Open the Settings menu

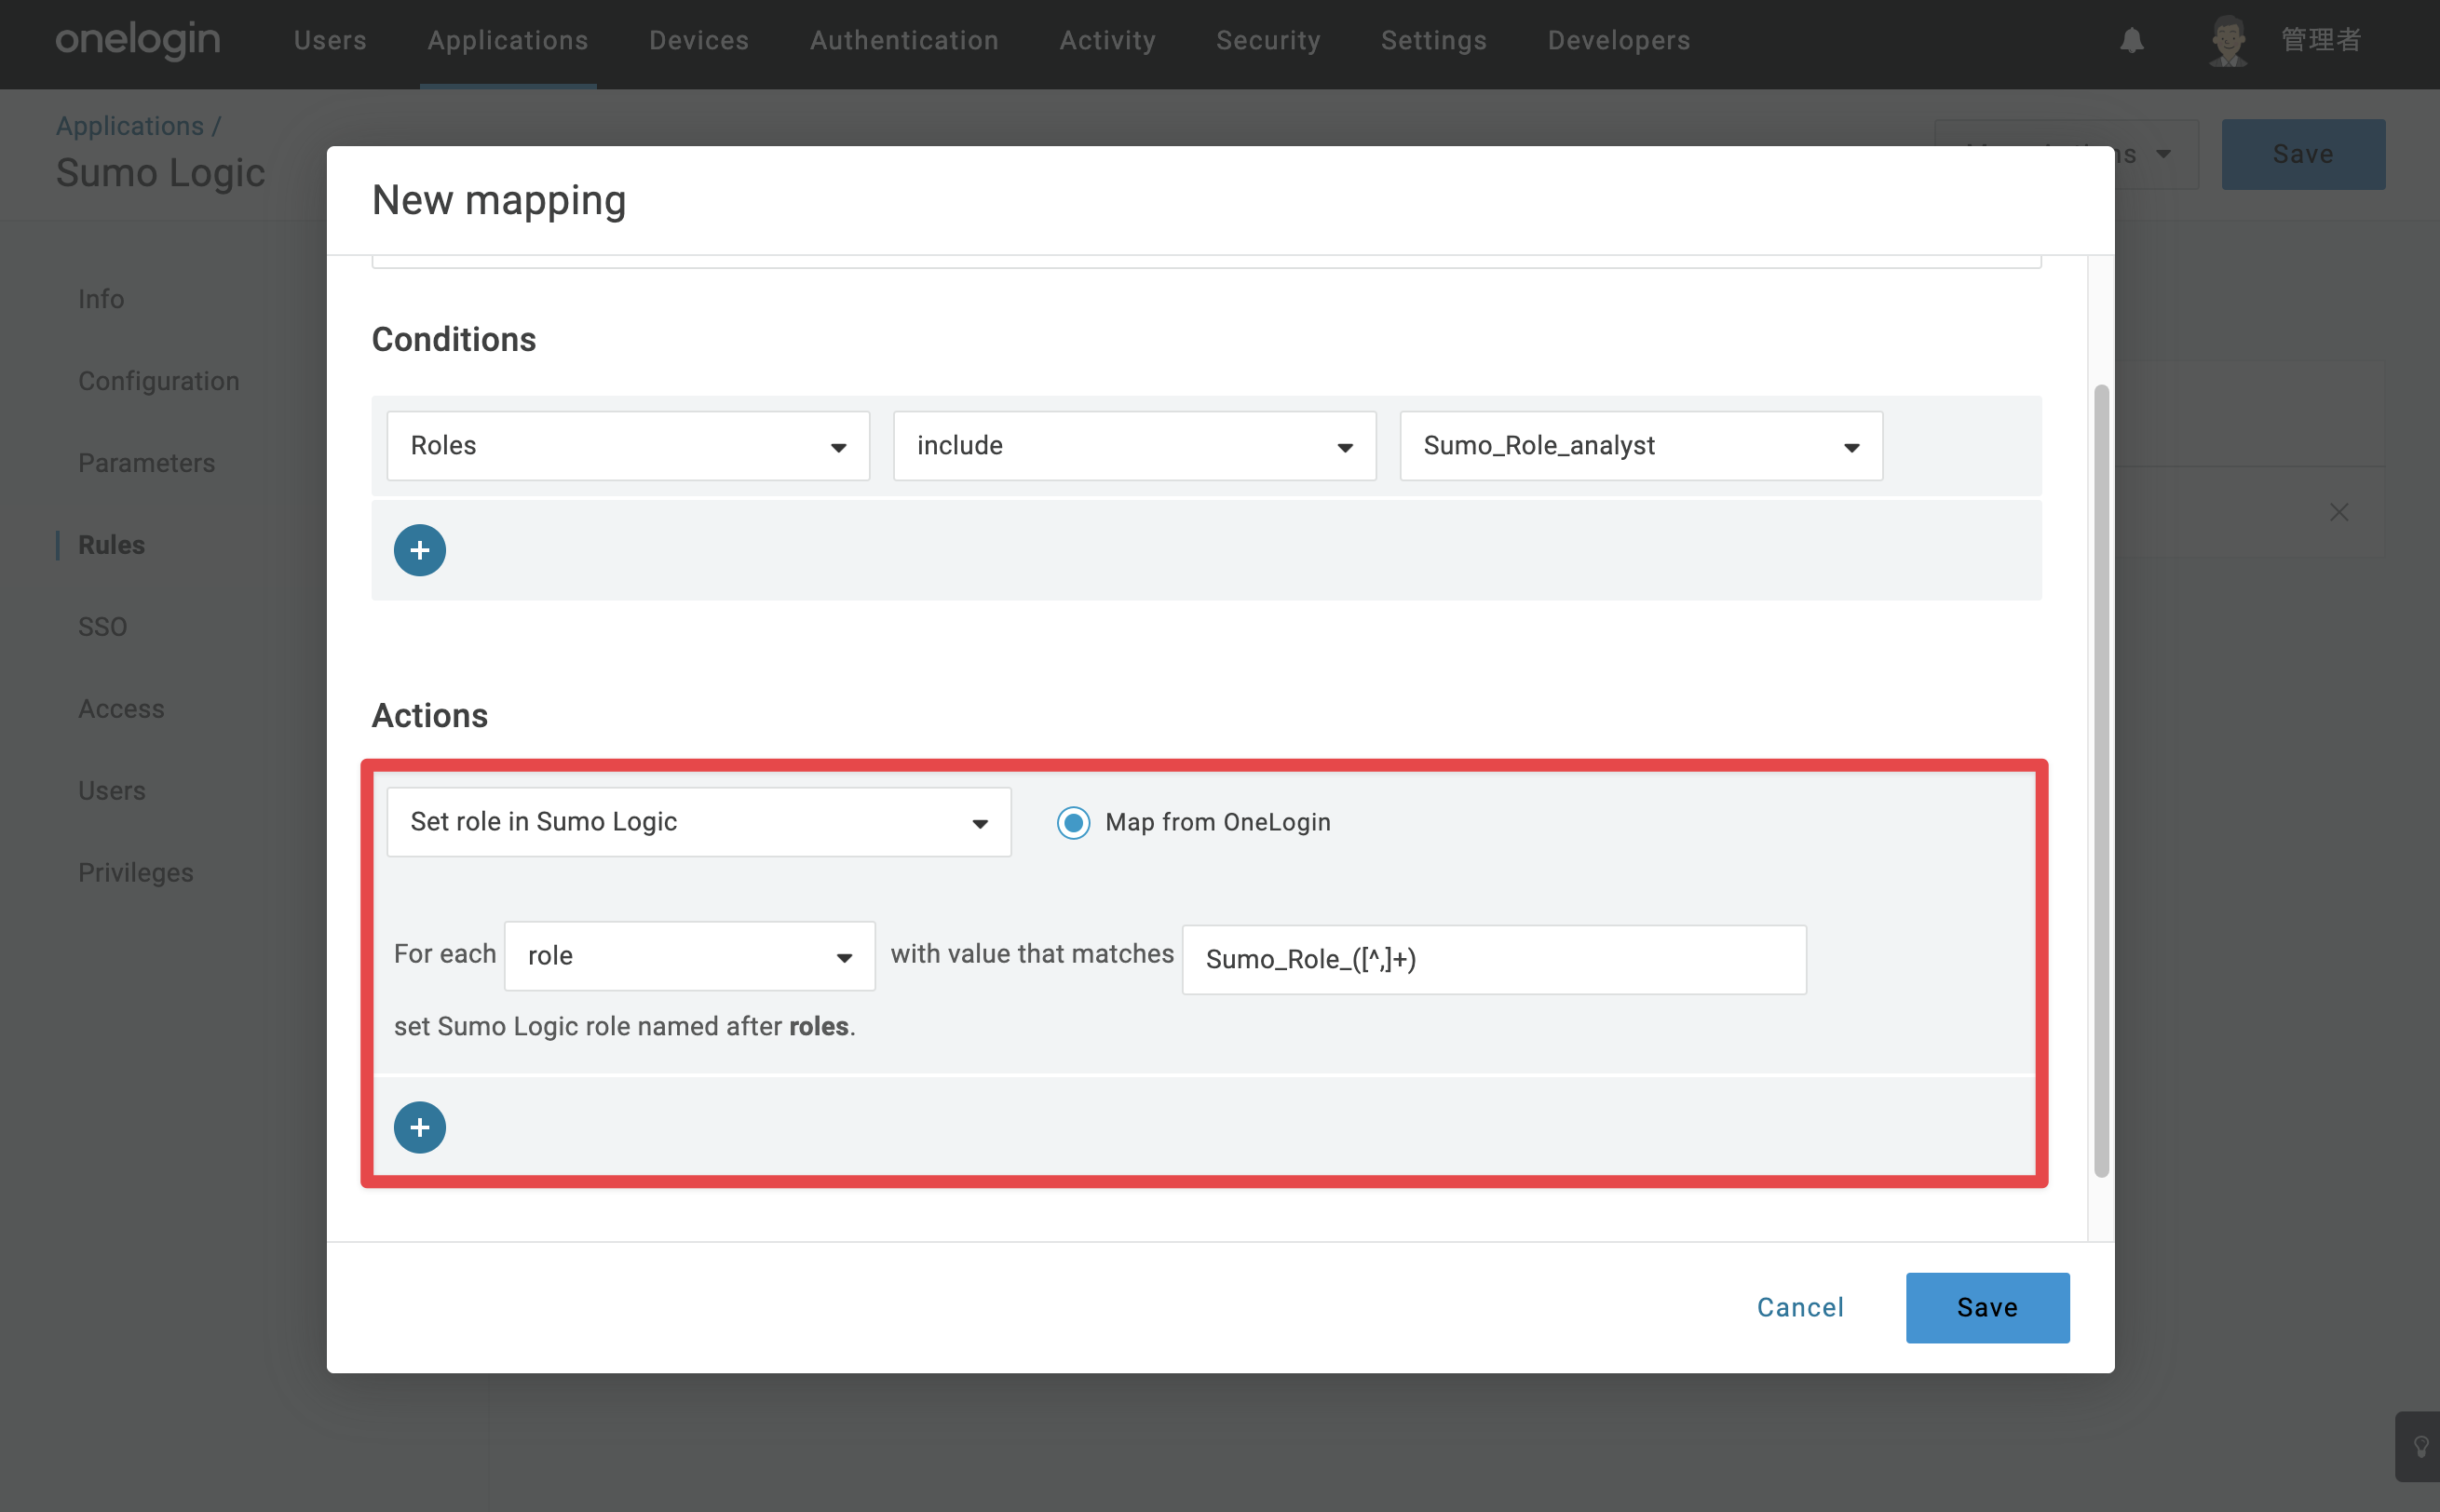click(x=1434, y=40)
